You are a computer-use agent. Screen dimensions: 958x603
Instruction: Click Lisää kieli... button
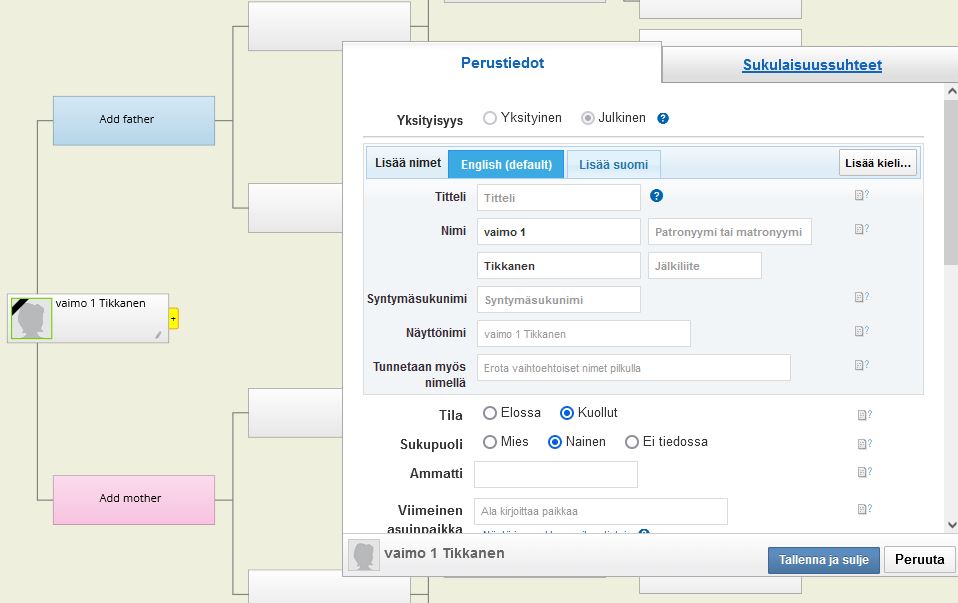[877, 163]
